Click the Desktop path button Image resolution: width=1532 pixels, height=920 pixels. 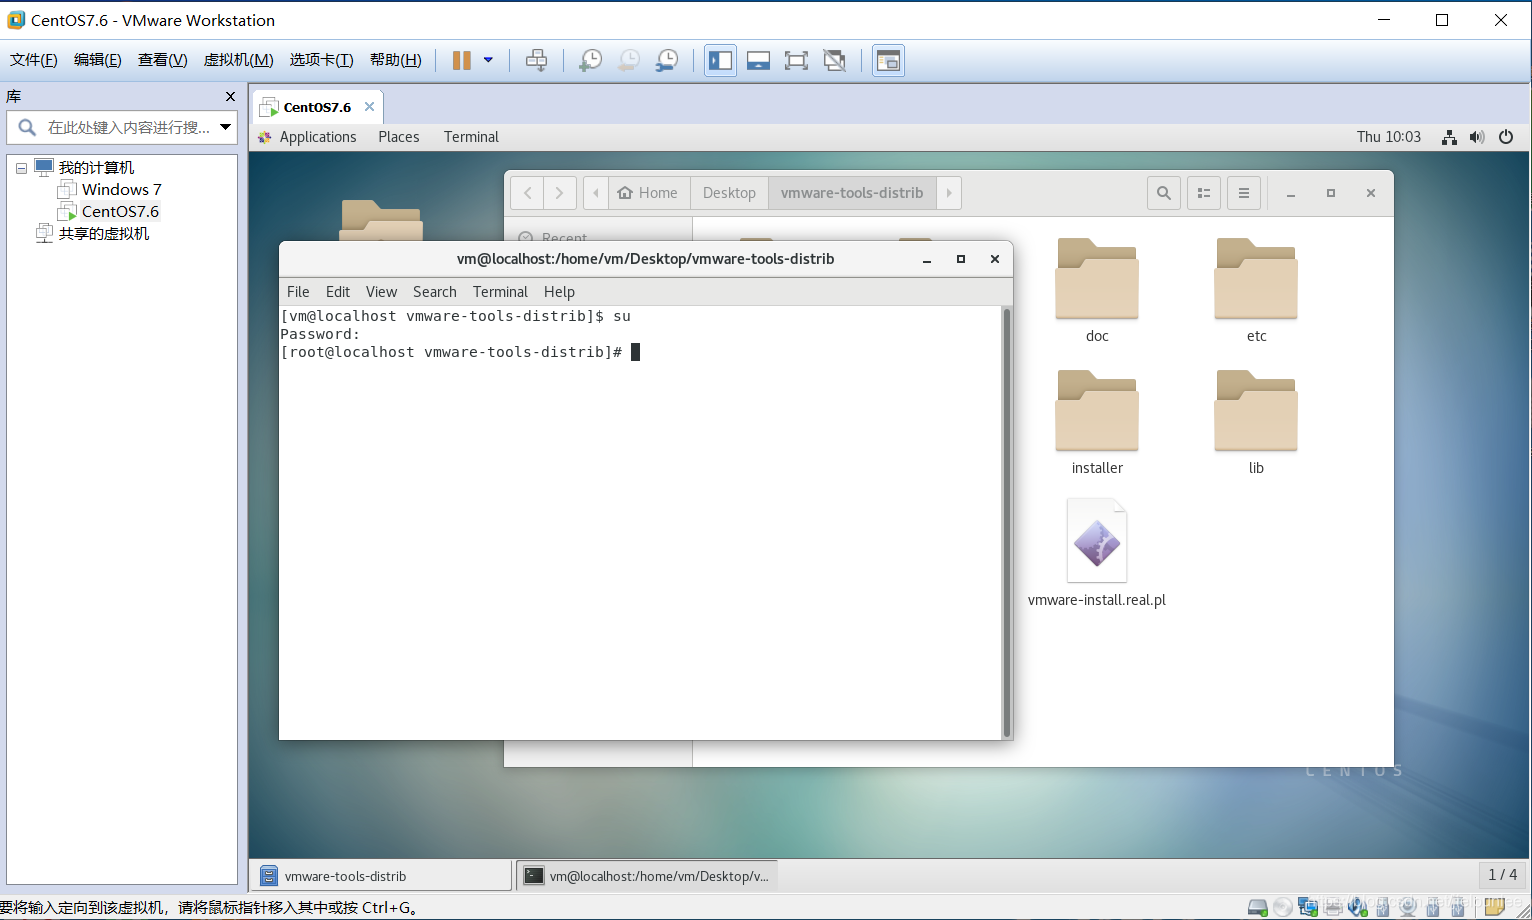click(x=729, y=193)
